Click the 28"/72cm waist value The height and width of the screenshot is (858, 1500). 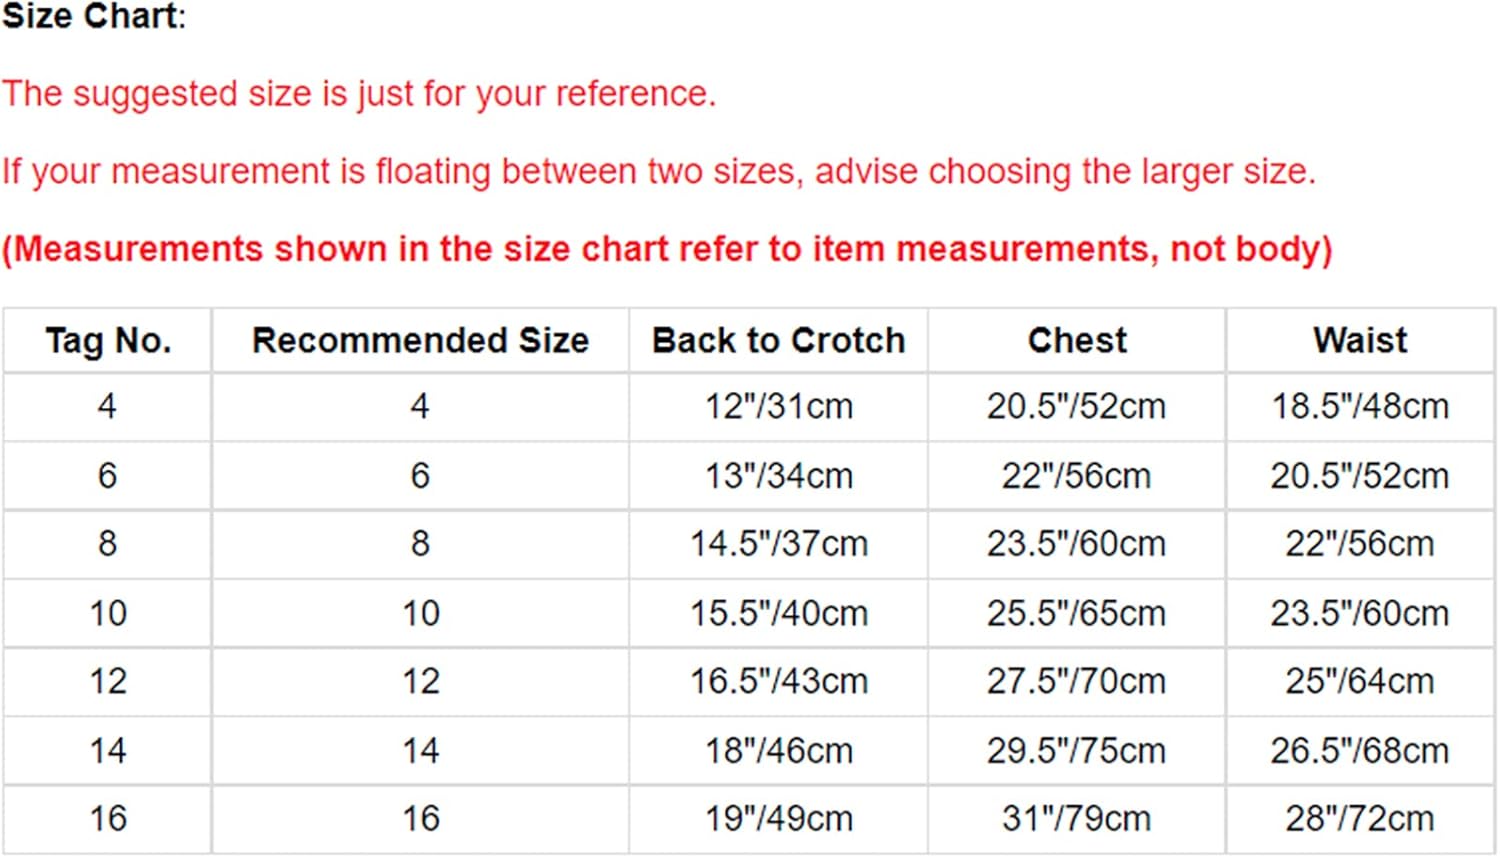[1360, 819]
